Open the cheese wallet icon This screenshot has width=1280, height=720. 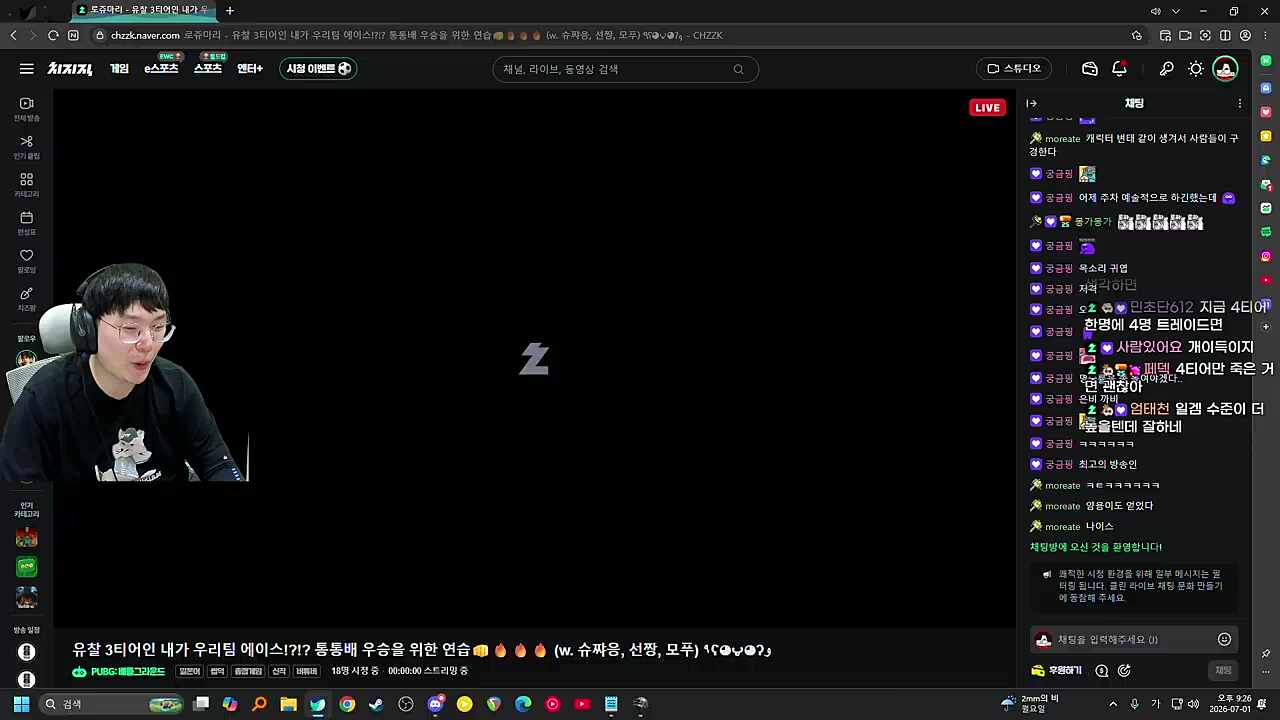(1090, 69)
